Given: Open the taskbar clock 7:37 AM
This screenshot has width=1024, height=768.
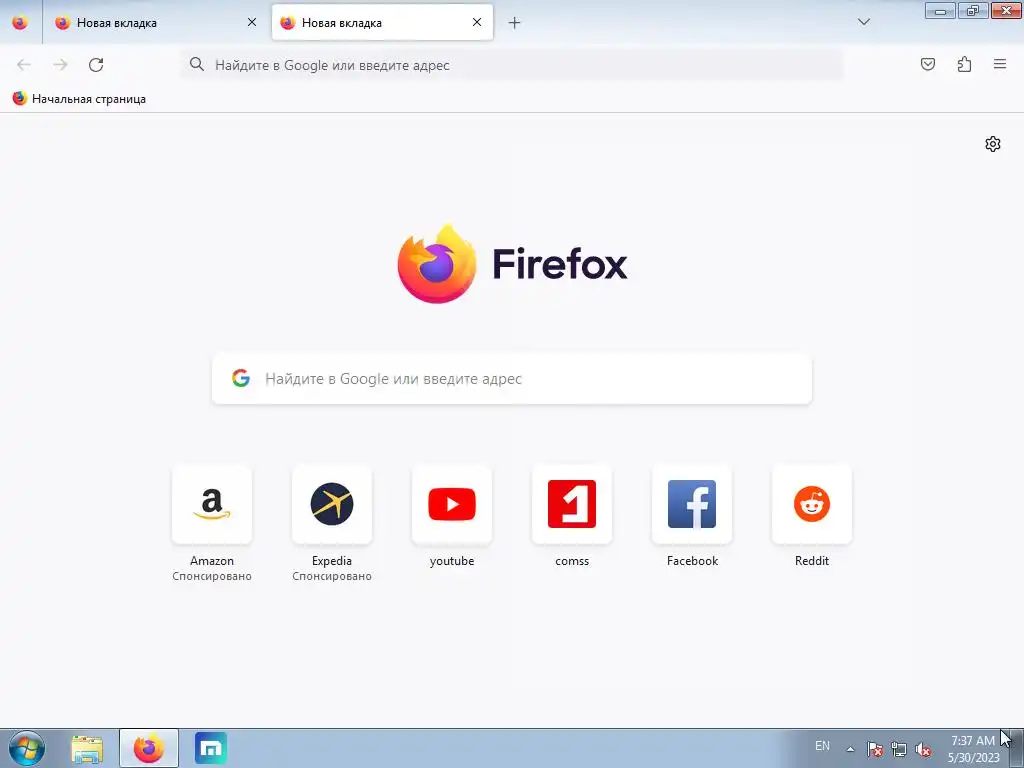Looking at the screenshot, I should pyautogui.click(x=973, y=749).
